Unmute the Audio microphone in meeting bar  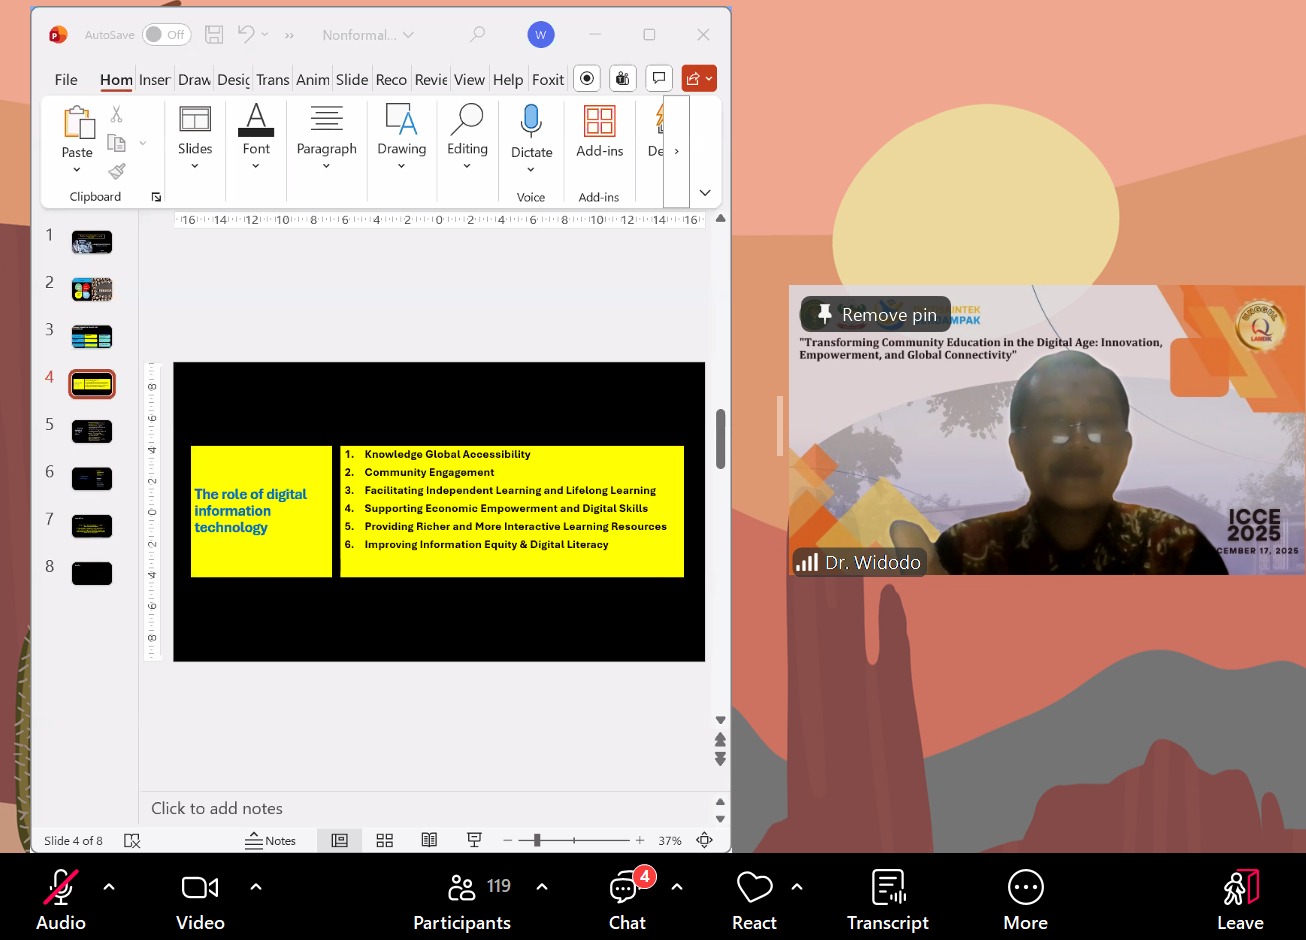click(x=61, y=888)
